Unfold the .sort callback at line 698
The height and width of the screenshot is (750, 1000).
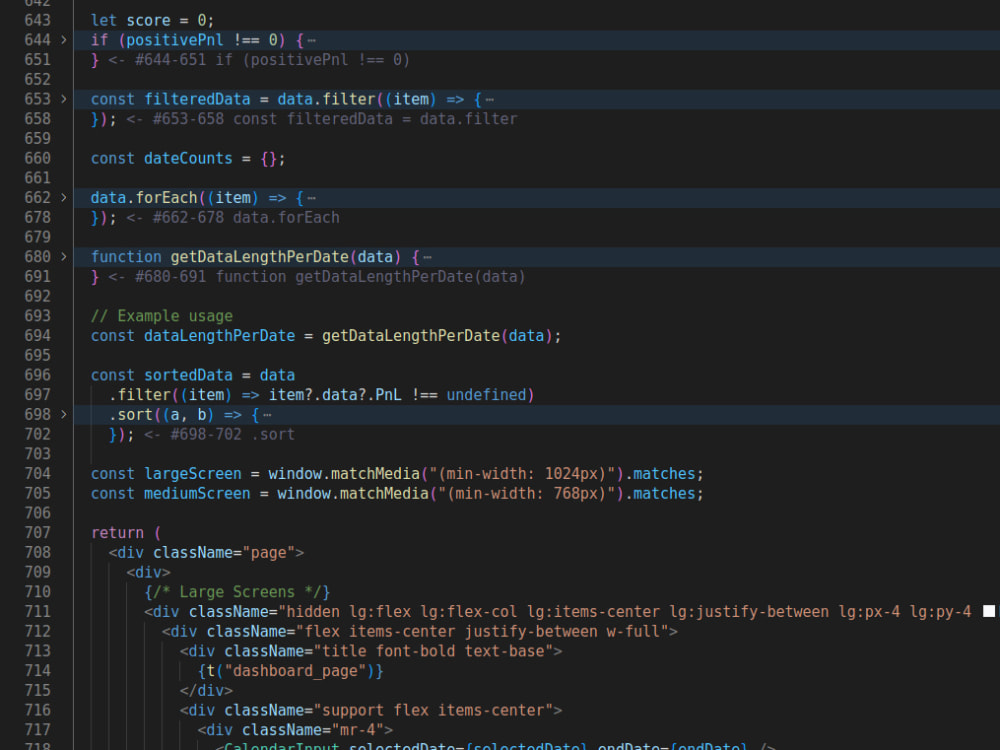coord(64,415)
